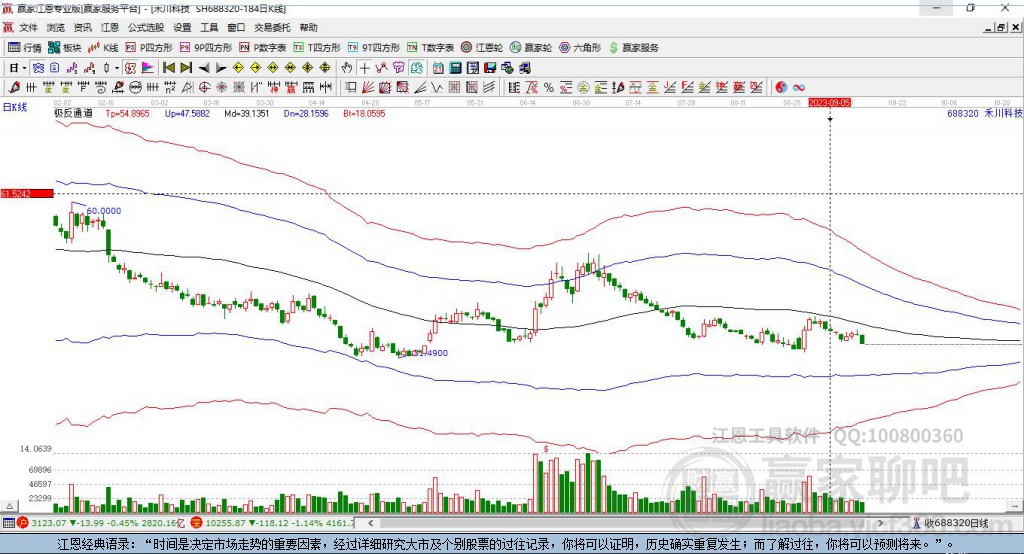Screen dimensions: 1024x554
Task: Select the red circled crosshair tool
Action: point(204,88)
